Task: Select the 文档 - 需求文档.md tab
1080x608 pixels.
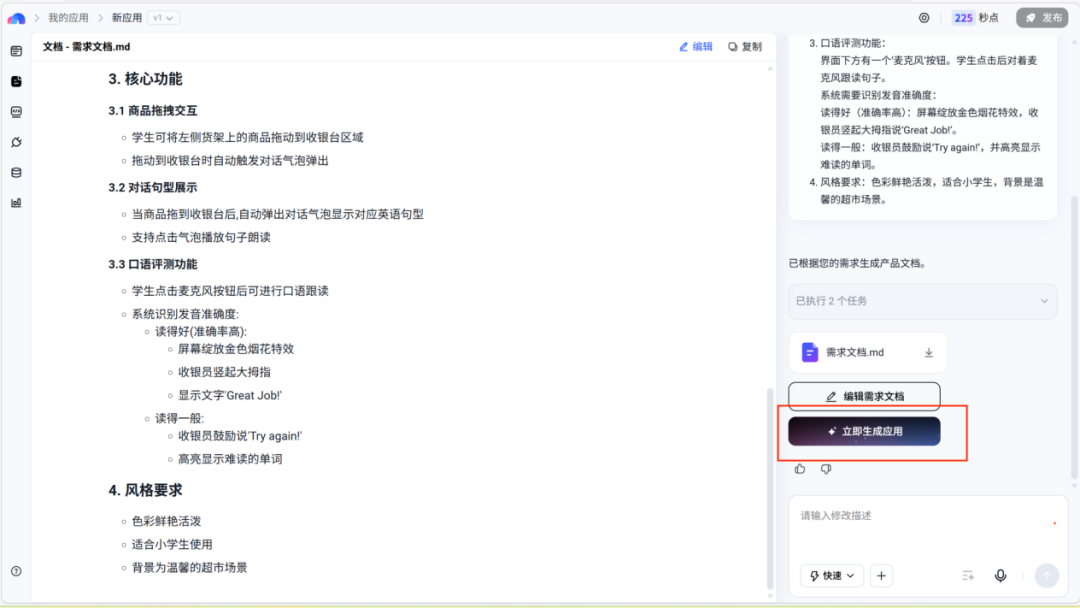Action: click(85, 46)
